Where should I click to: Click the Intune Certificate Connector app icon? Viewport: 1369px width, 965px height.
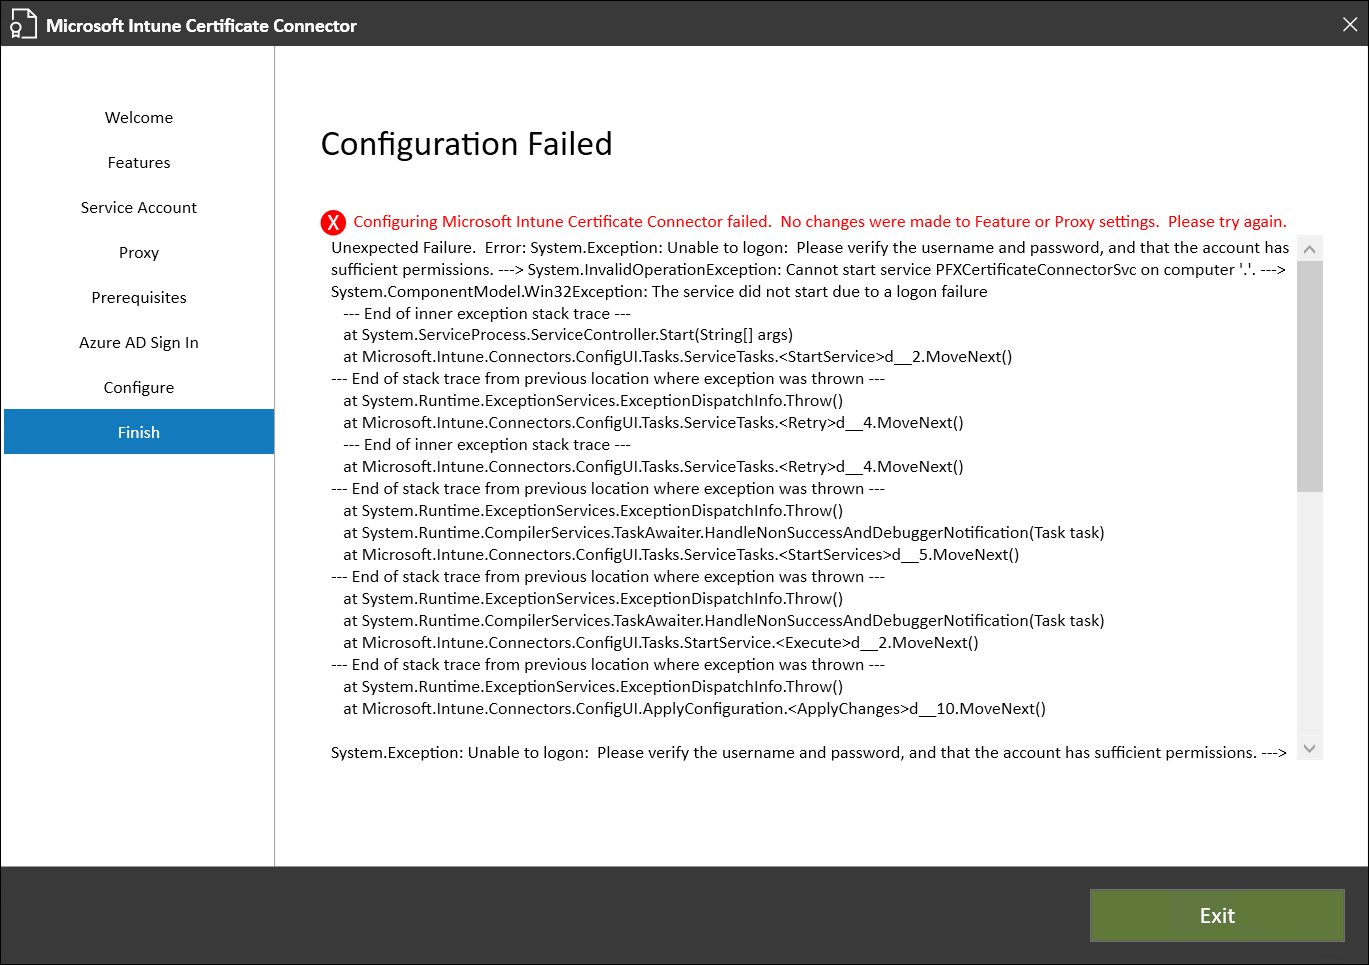(22, 24)
